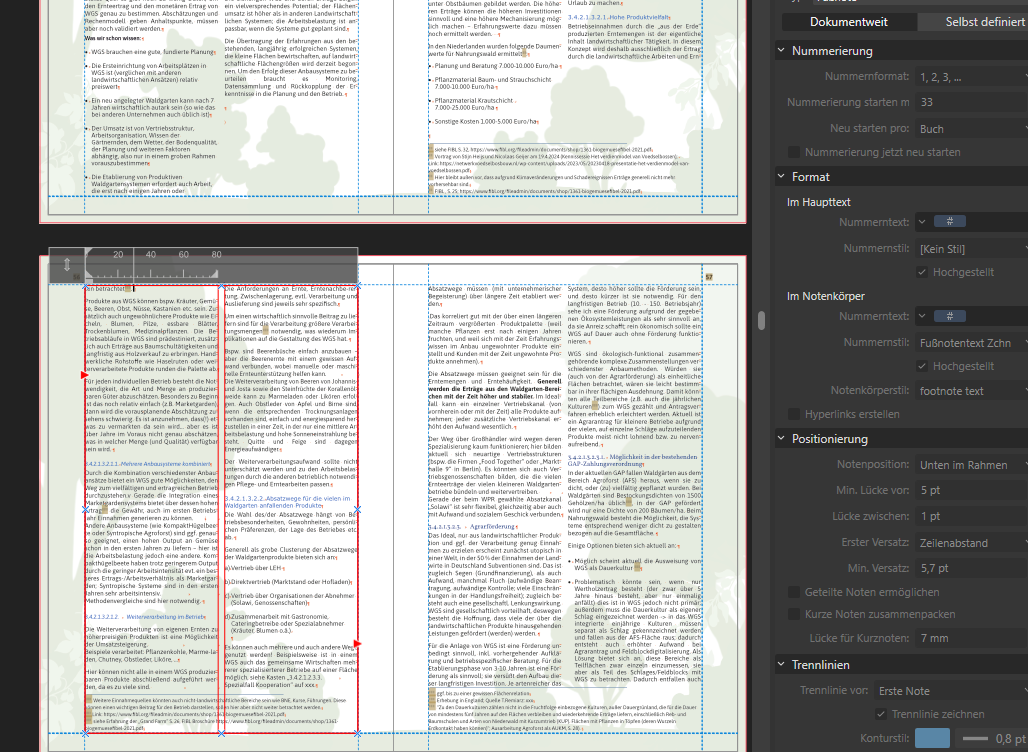This screenshot has width=1028, height=752.
Task: Click the # token in Notenkörper Nummerntext
Action: pyautogui.click(x=949, y=316)
